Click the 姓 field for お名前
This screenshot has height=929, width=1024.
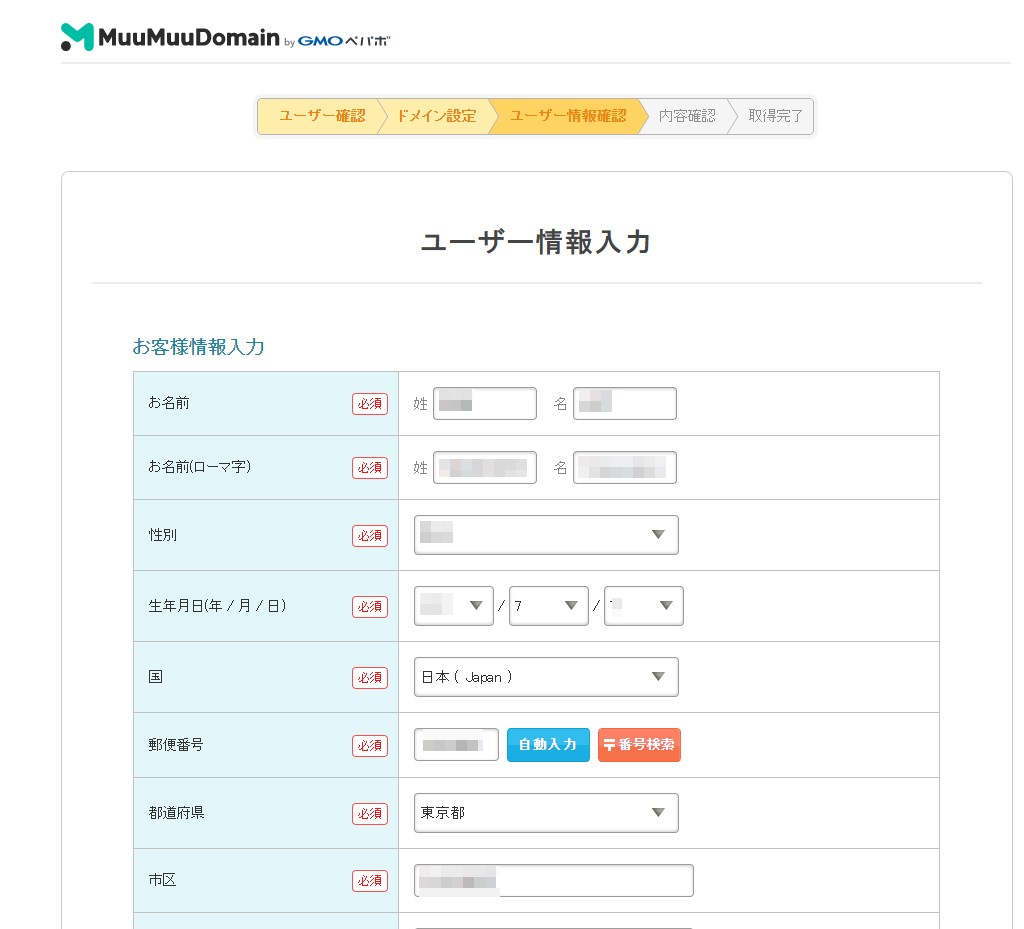[x=485, y=404]
